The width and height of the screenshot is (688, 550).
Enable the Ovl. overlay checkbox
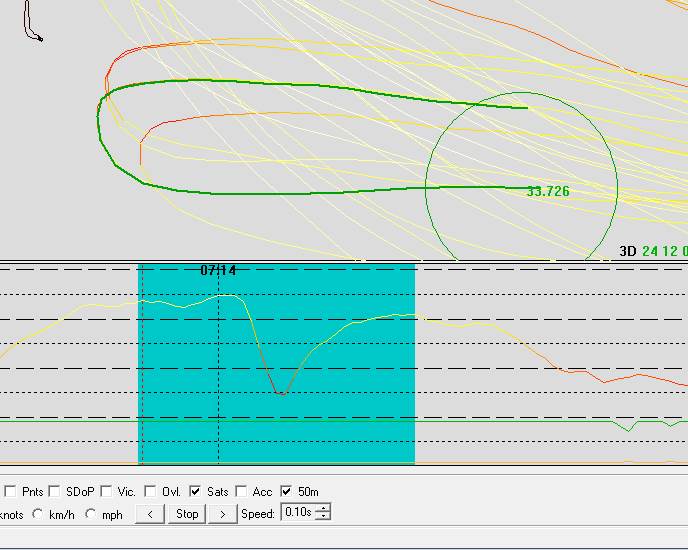(150, 492)
